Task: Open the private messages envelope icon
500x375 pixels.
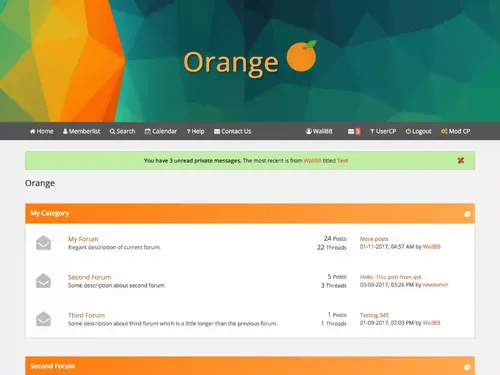Action: click(351, 131)
